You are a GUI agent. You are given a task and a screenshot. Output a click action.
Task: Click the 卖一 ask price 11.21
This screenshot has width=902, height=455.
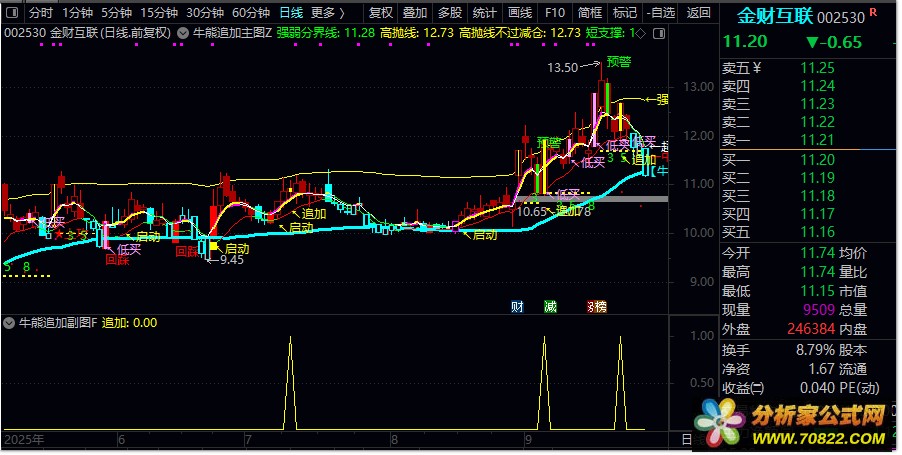817,140
